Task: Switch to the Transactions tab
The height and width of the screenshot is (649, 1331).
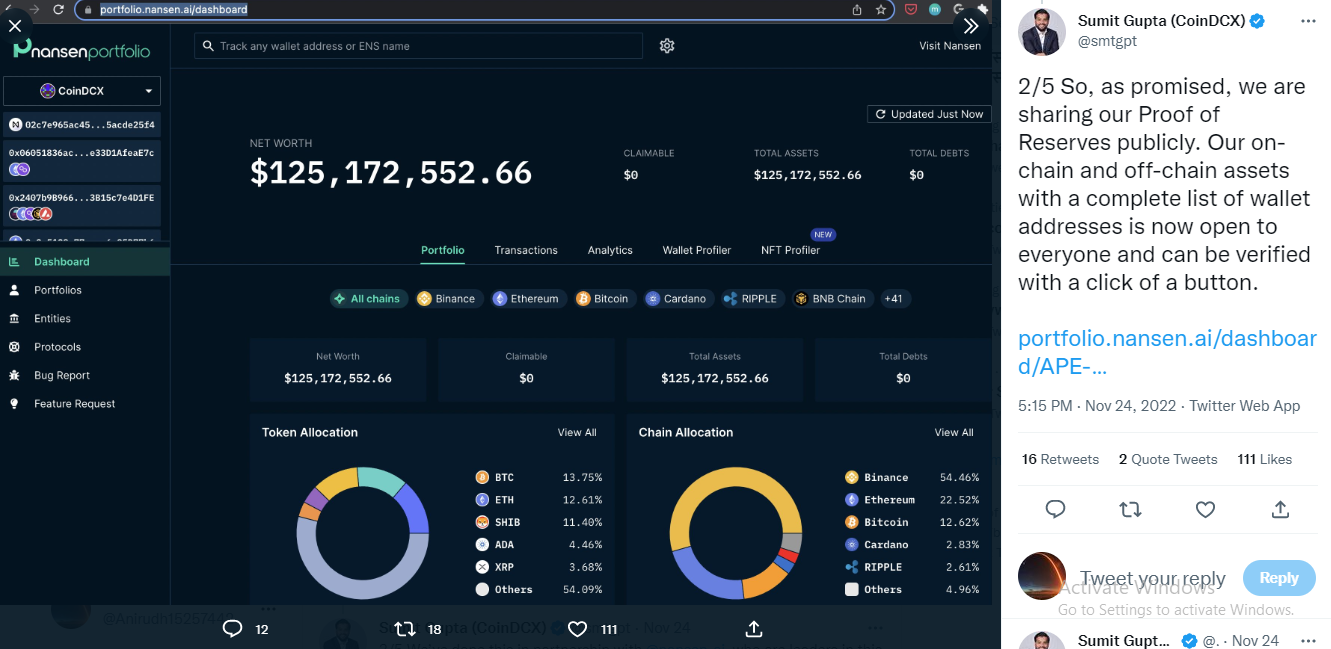Action: (526, 250)
